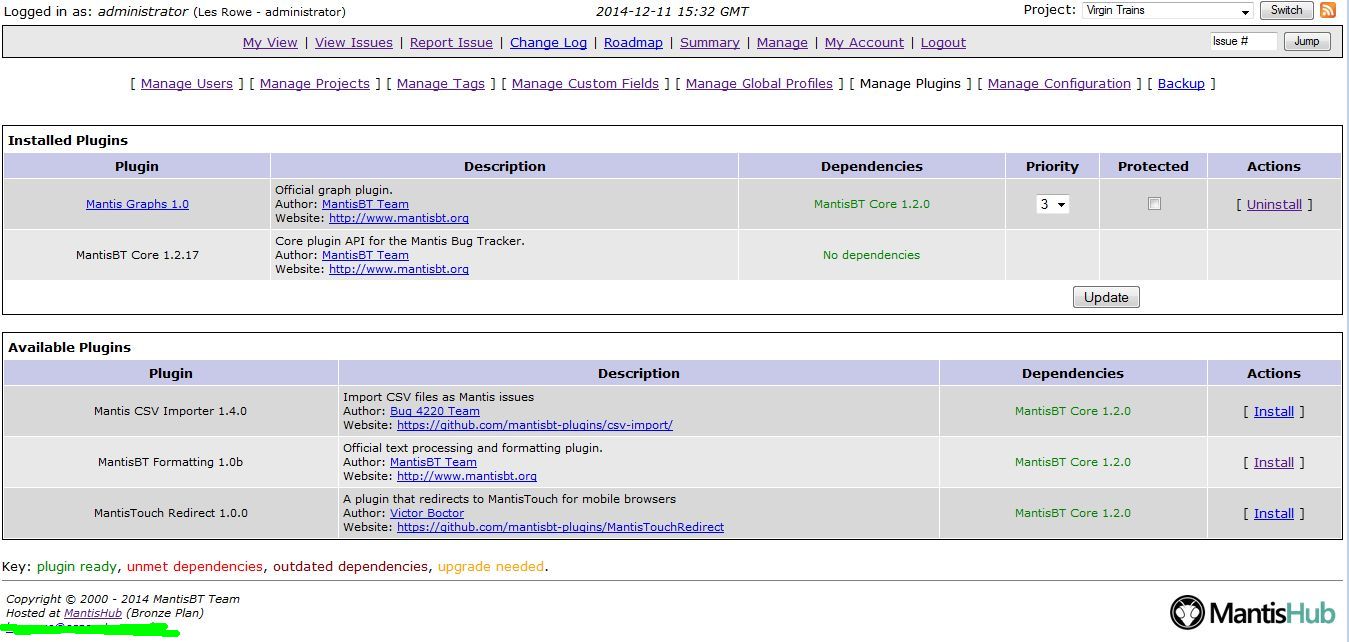The width and height of the screenshot is (1349, 642).
Task: Open the Victor Boctor author link
Action: click(x=427, y=514)
